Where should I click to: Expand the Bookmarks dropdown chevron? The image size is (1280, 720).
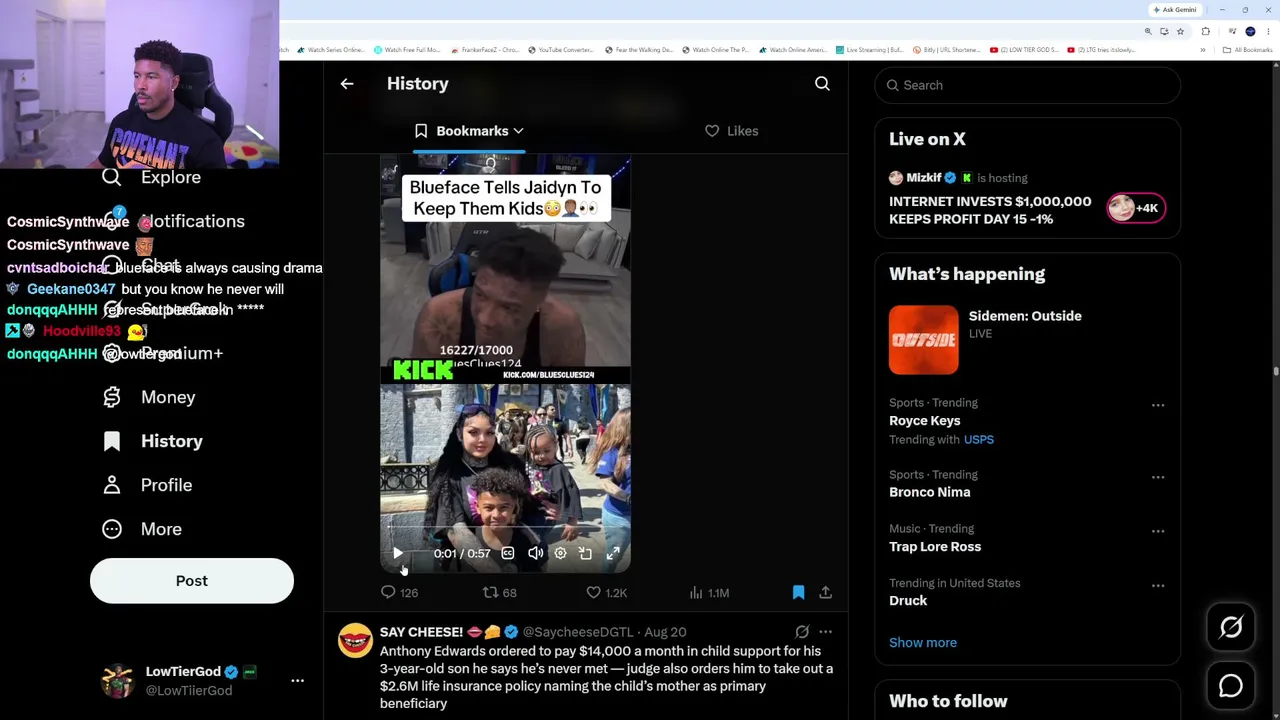(x=518, y=131)
